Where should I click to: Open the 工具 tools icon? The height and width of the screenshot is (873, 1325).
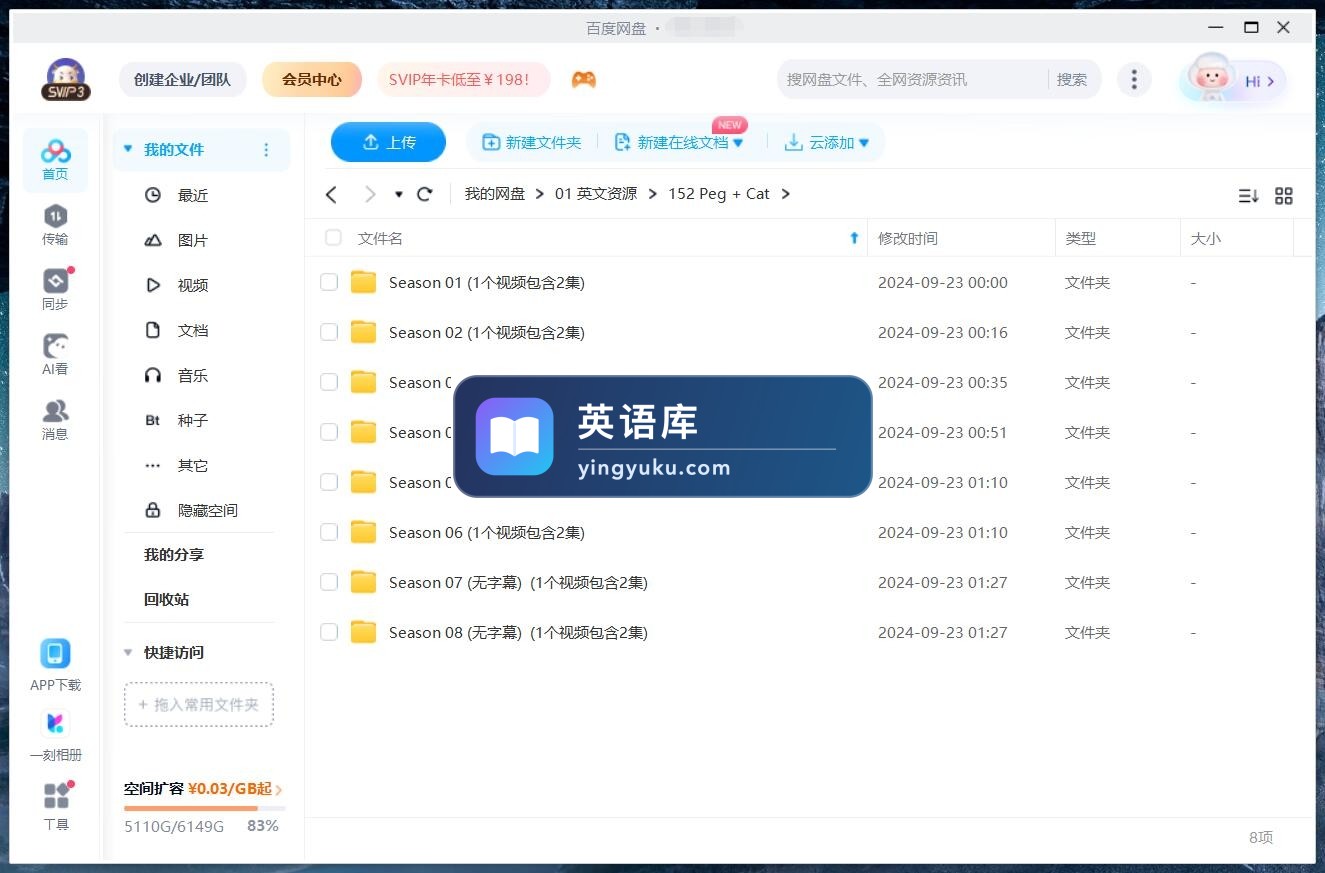(x=56, y=806)
